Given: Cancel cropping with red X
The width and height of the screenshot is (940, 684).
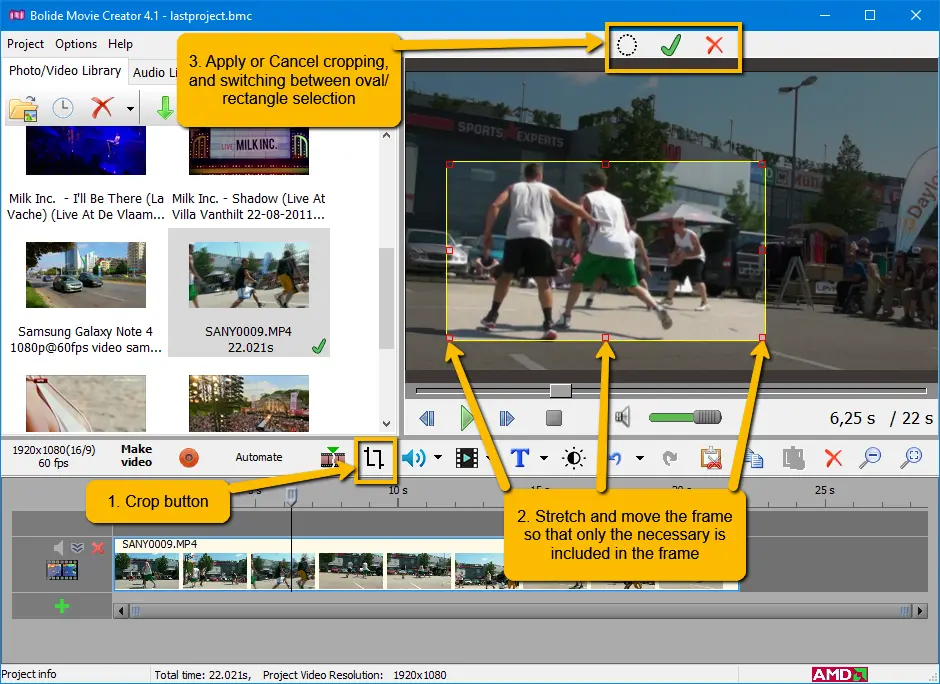Looking at the screenshot, I should pos(714,45).
